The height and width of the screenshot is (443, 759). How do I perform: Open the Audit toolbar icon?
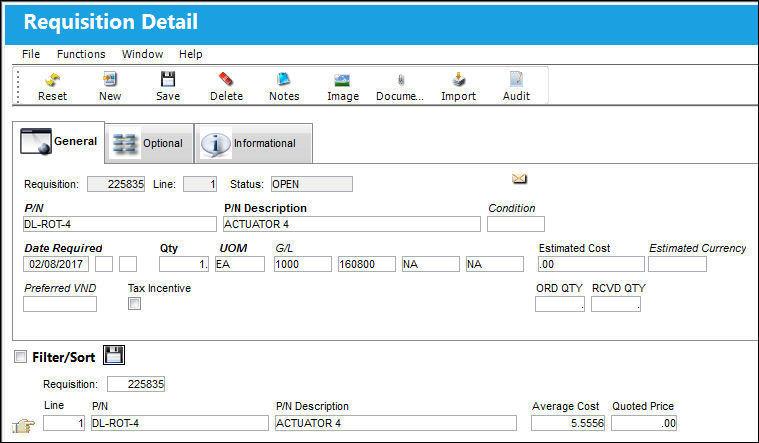coord(516,79)
